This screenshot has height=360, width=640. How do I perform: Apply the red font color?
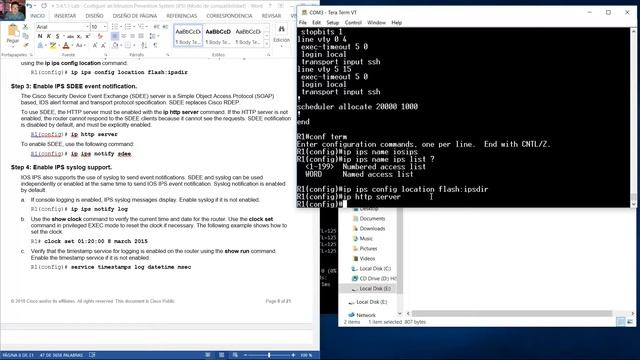(66, 45)
